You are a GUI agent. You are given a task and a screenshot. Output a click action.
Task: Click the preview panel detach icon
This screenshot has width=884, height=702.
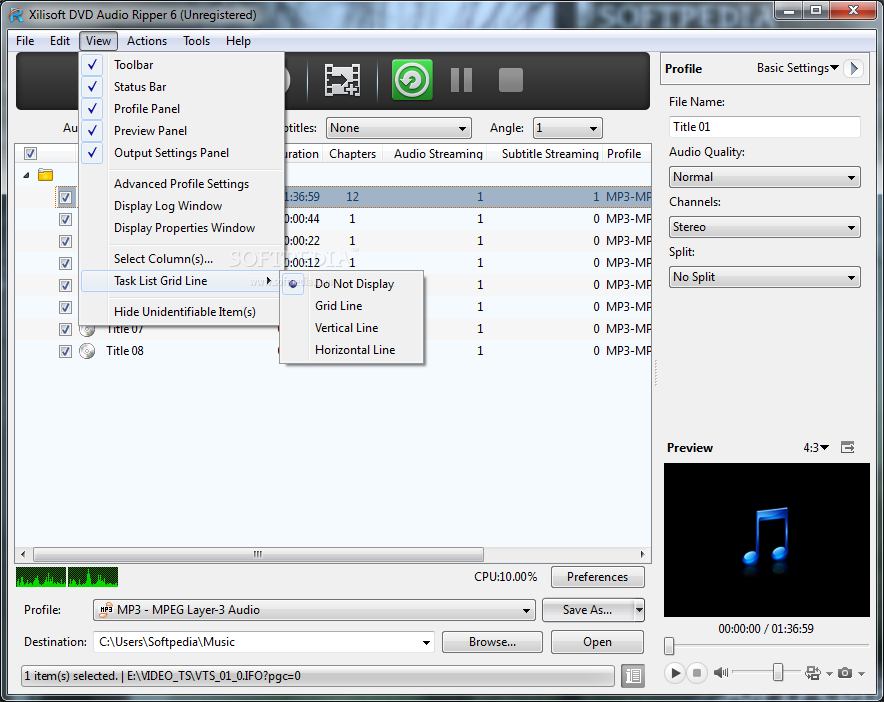coord(847,447)
